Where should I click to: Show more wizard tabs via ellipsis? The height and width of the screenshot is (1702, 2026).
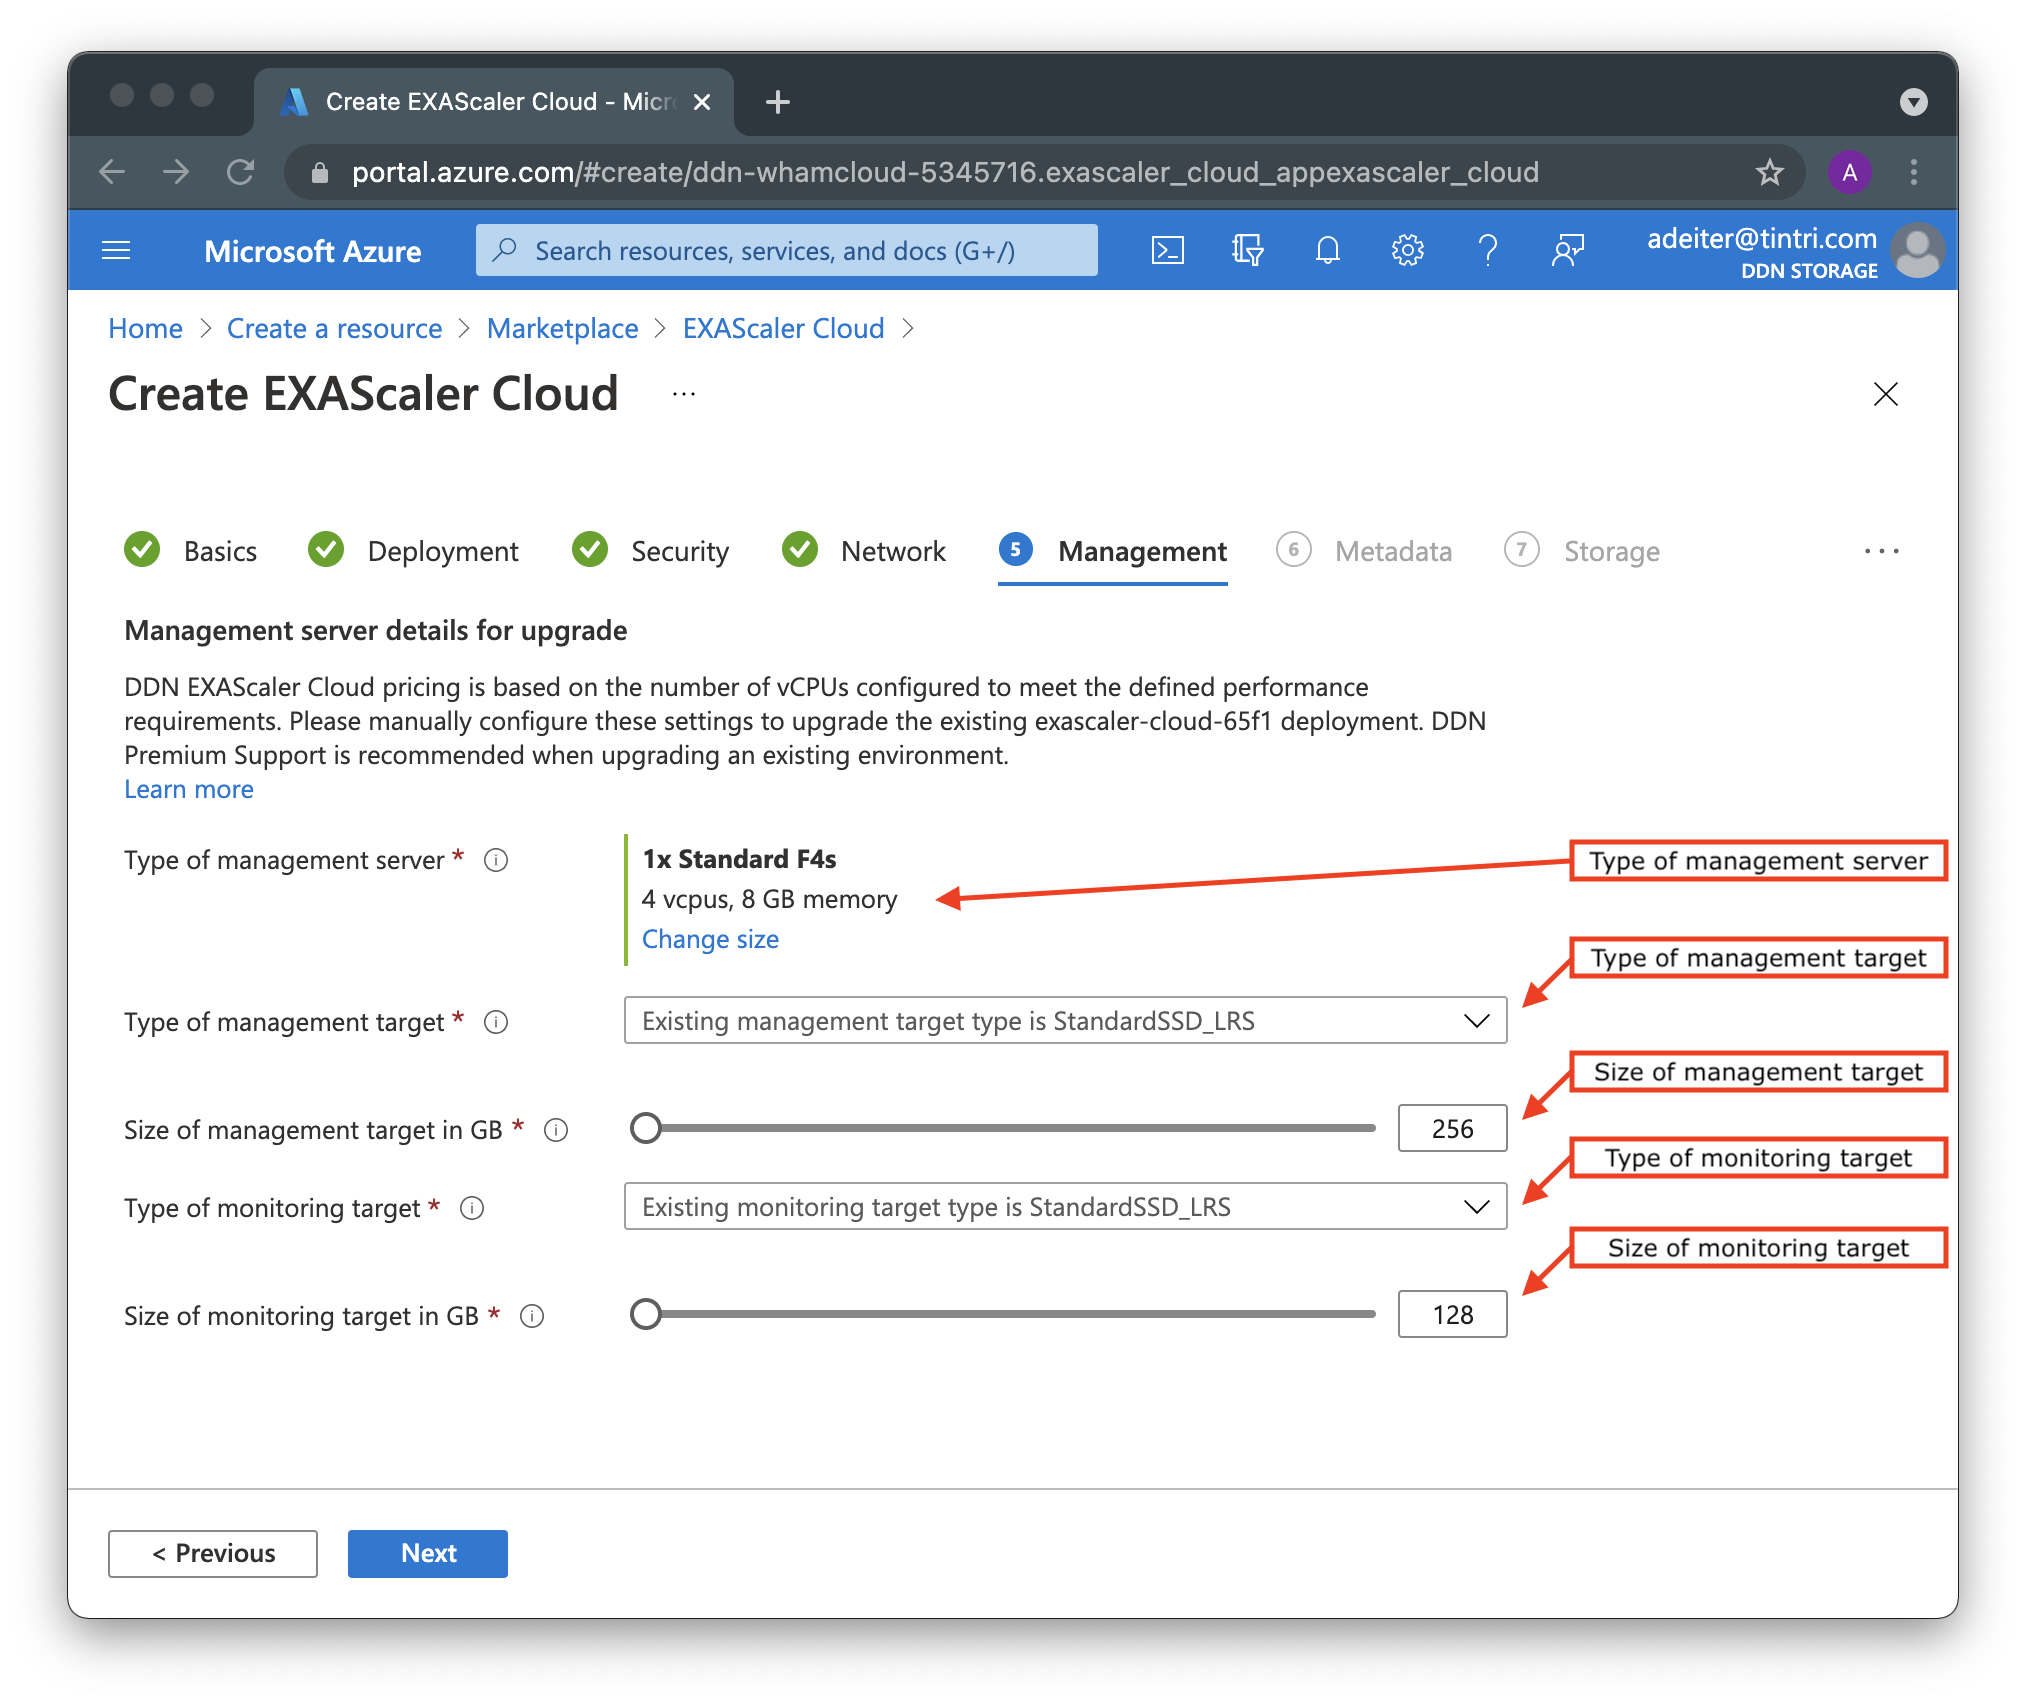point(1881,551)
